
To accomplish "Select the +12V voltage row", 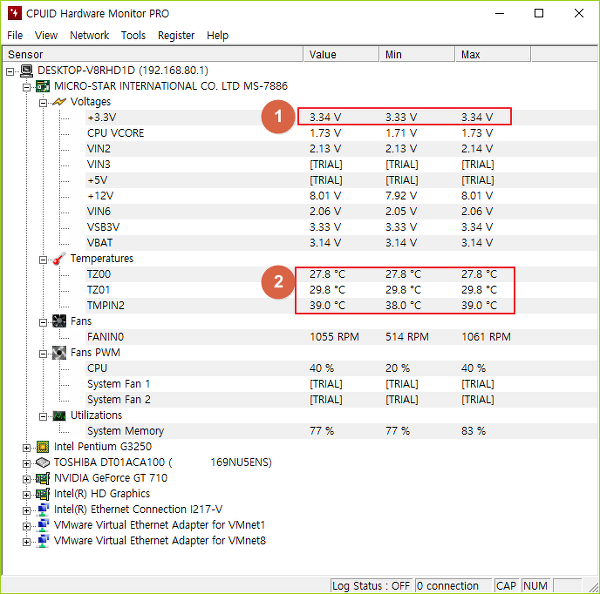I will [x=341, y=196].
